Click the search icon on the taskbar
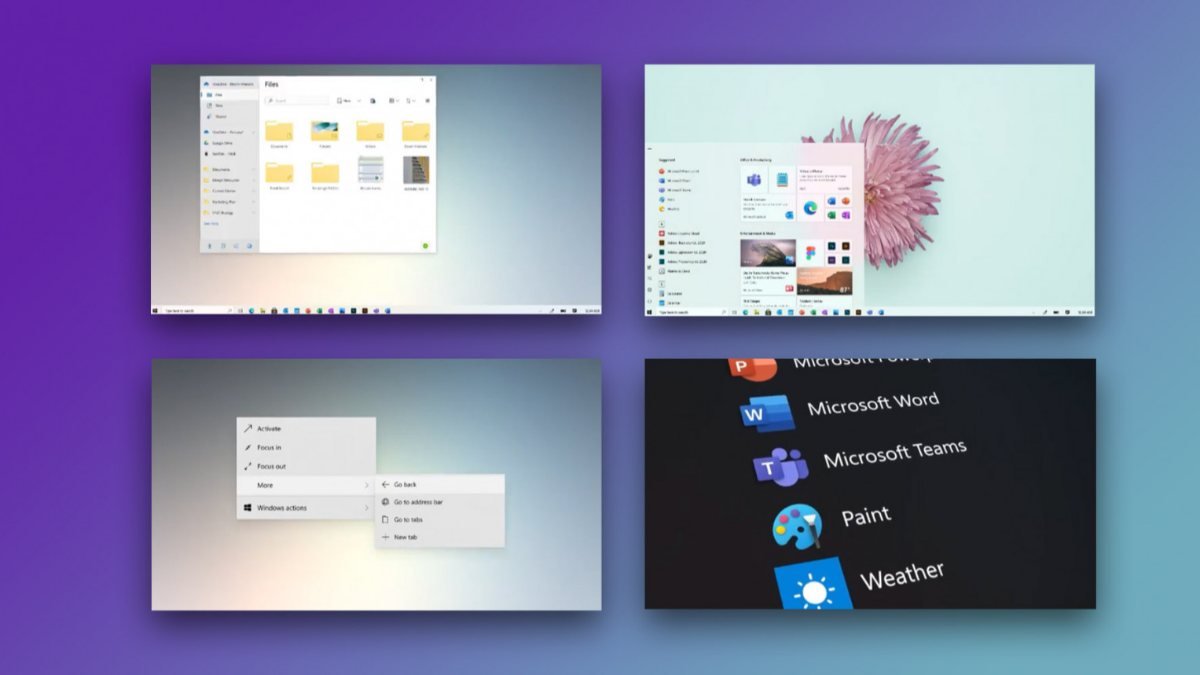Screen dimensions: 1200x675 point(230,310)
